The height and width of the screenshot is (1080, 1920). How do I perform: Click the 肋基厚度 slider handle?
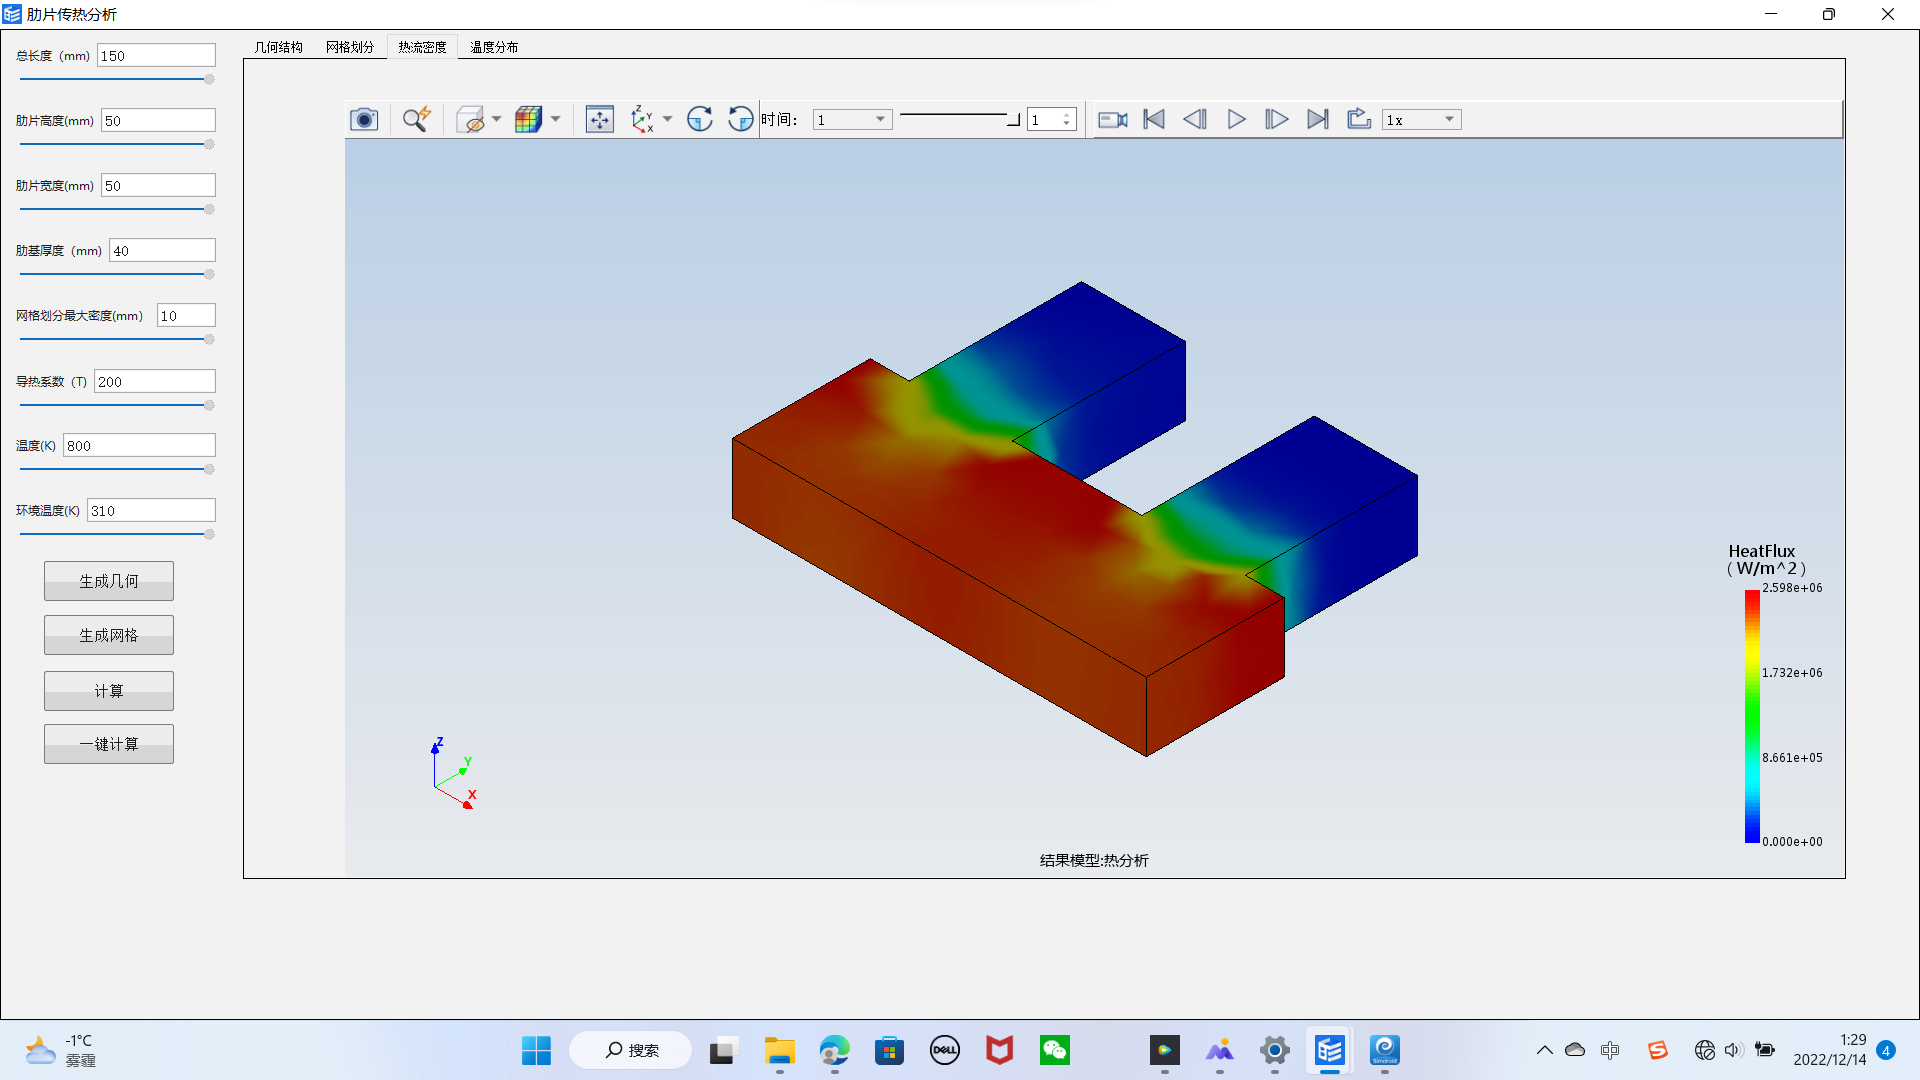pyautogui.click(x=209, y=274)
